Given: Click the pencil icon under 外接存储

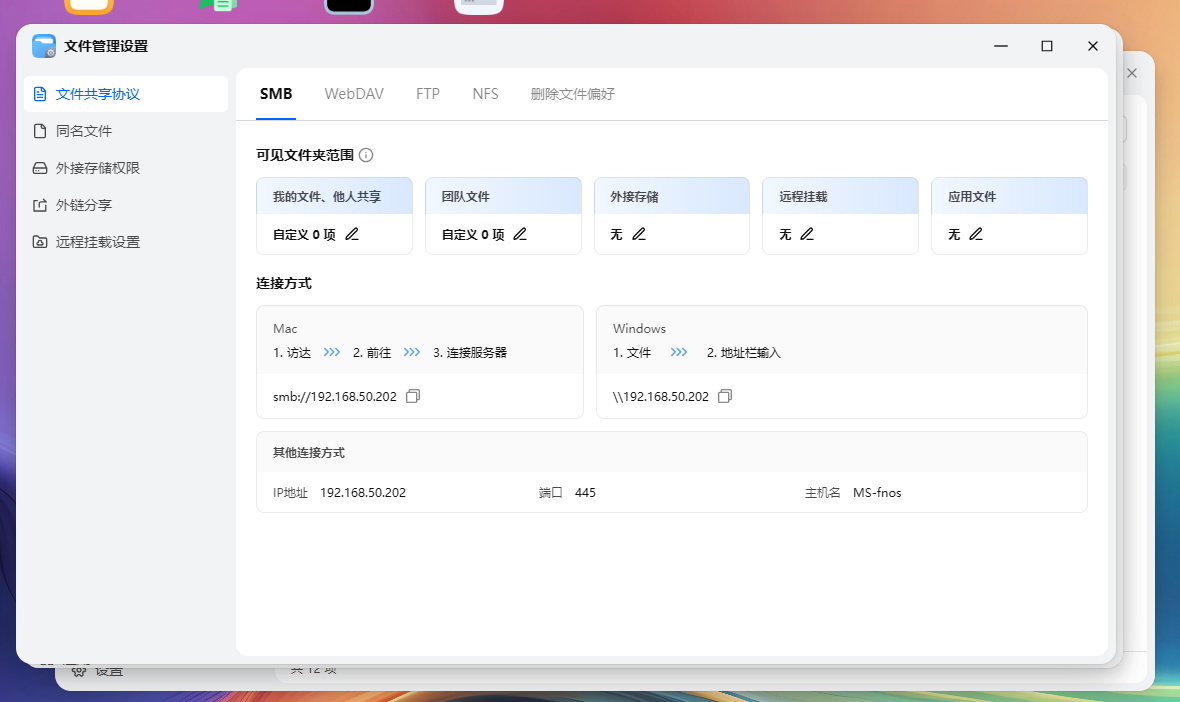Looking at the screenshot, I should pyautogui.click(x=639, y=234).
